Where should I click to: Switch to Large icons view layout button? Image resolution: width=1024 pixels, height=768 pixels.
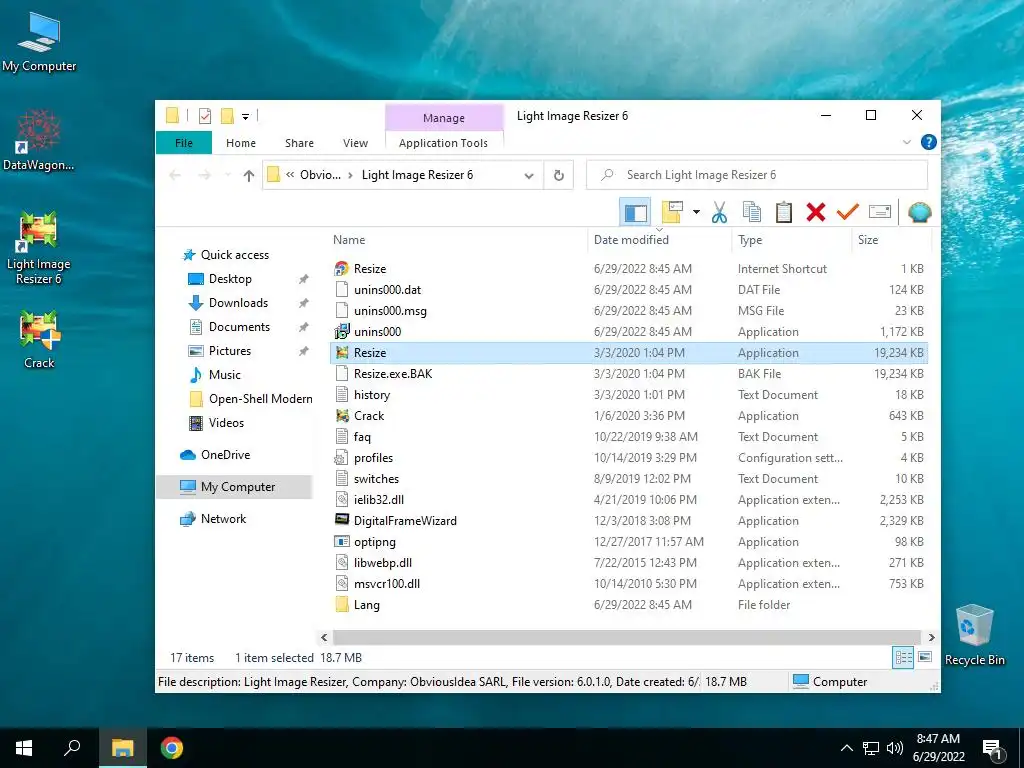click(x=925, y=658)
